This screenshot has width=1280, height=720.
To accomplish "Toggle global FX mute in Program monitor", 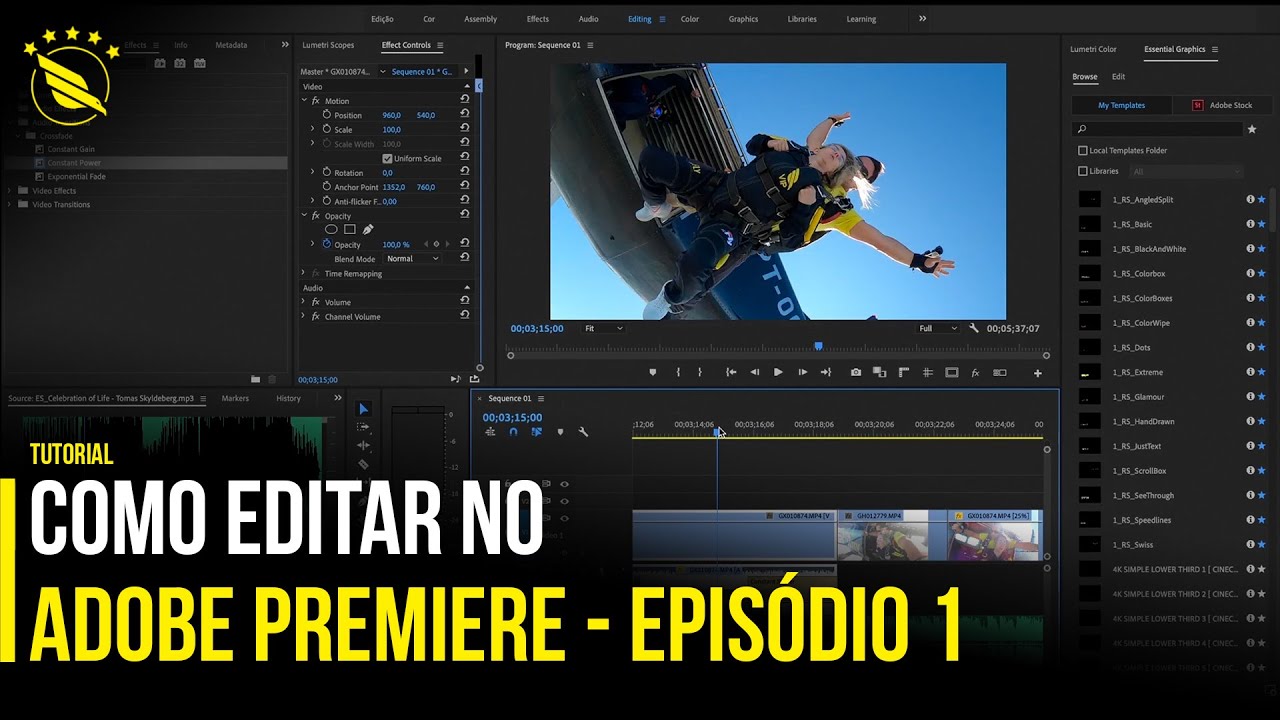I will (x=975, y=372).
